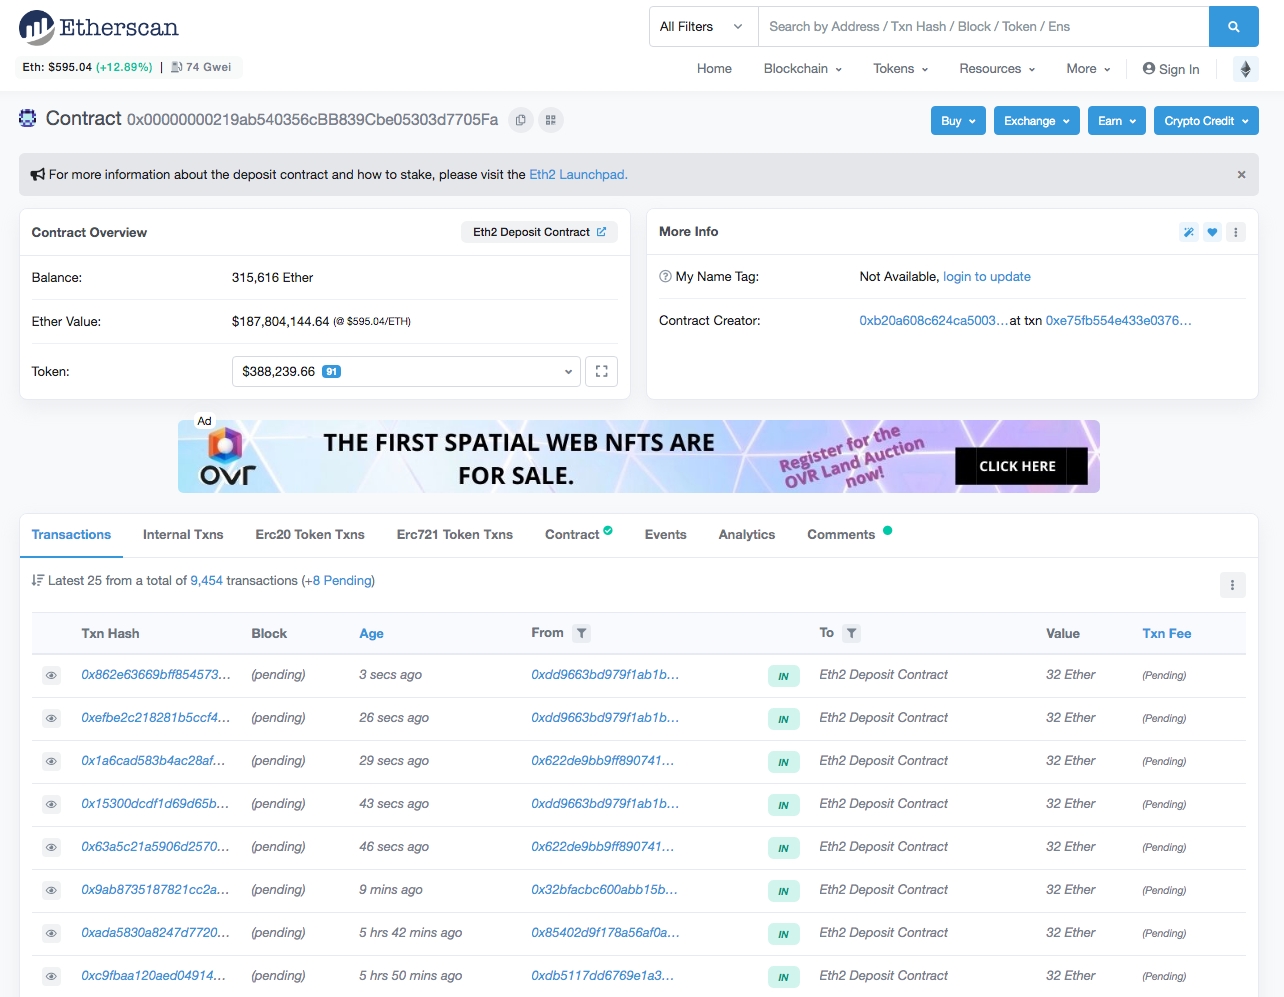Open contract creator address 0xb20a608c624ca5003
This screenshot has width=1284, height=997.
click(933, 321)
